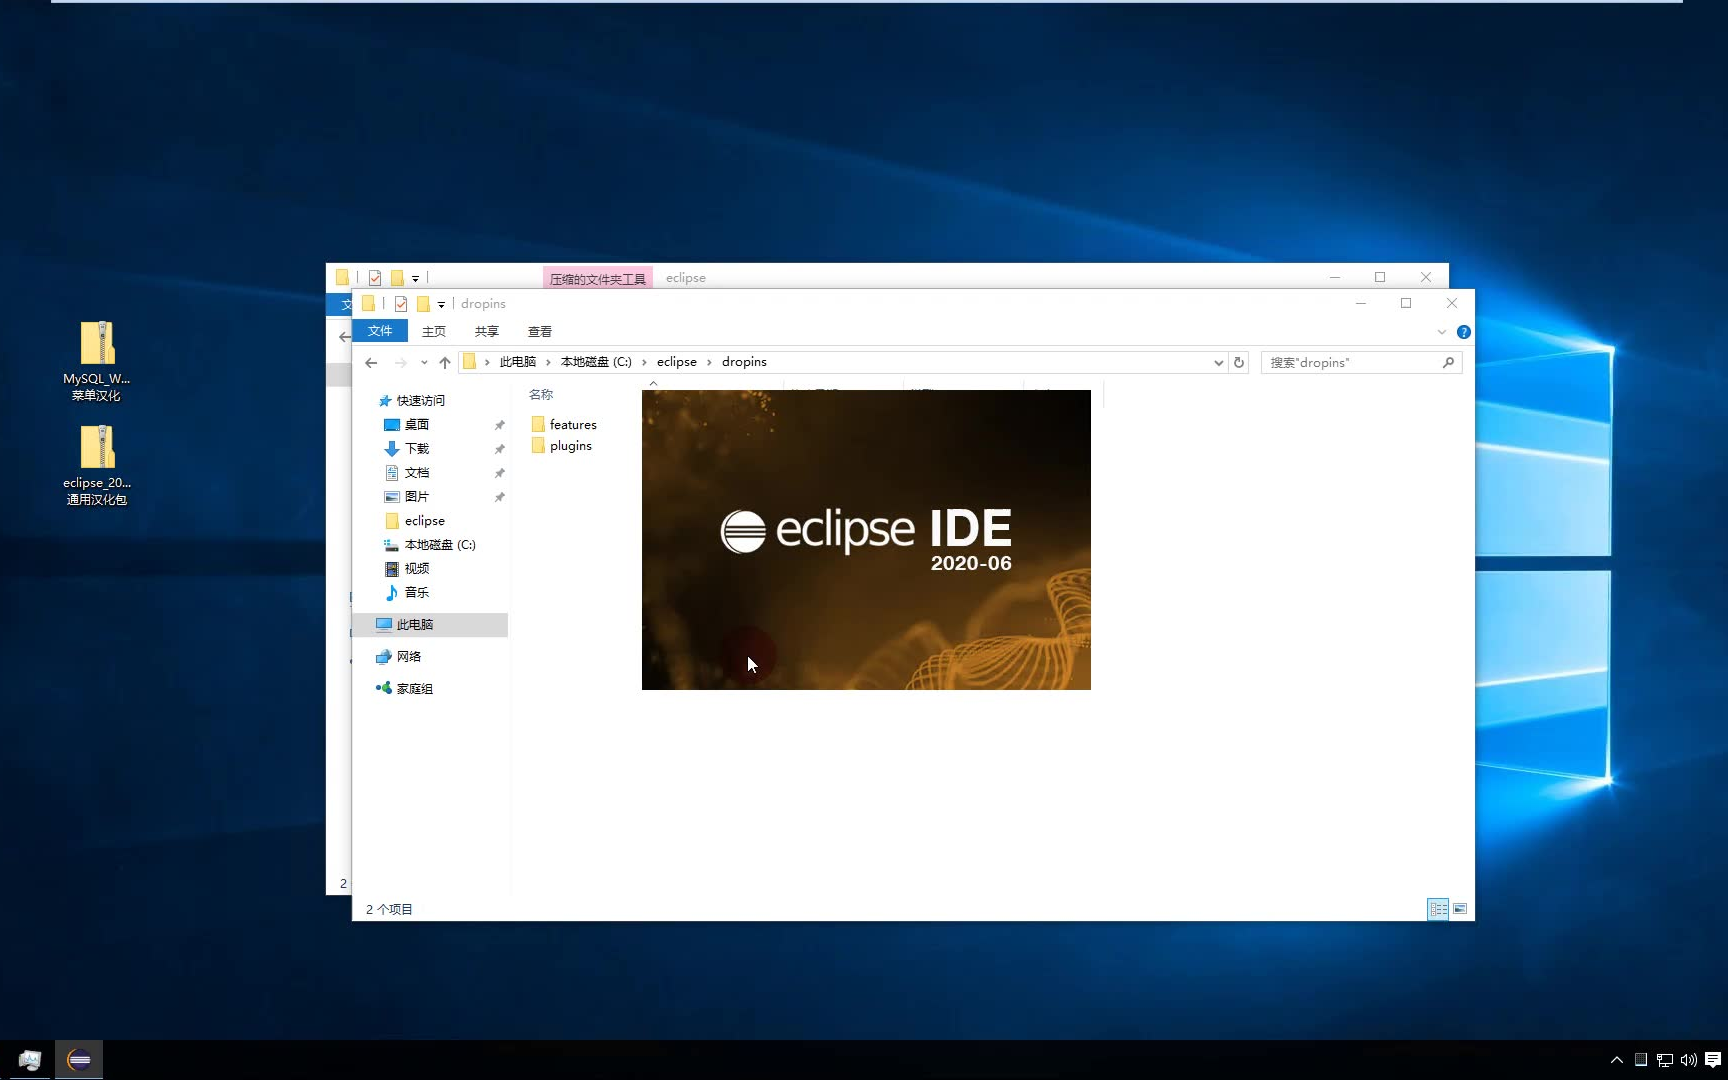
Task: Open recent locations dropdown arrow
Action: click(424, 363)
